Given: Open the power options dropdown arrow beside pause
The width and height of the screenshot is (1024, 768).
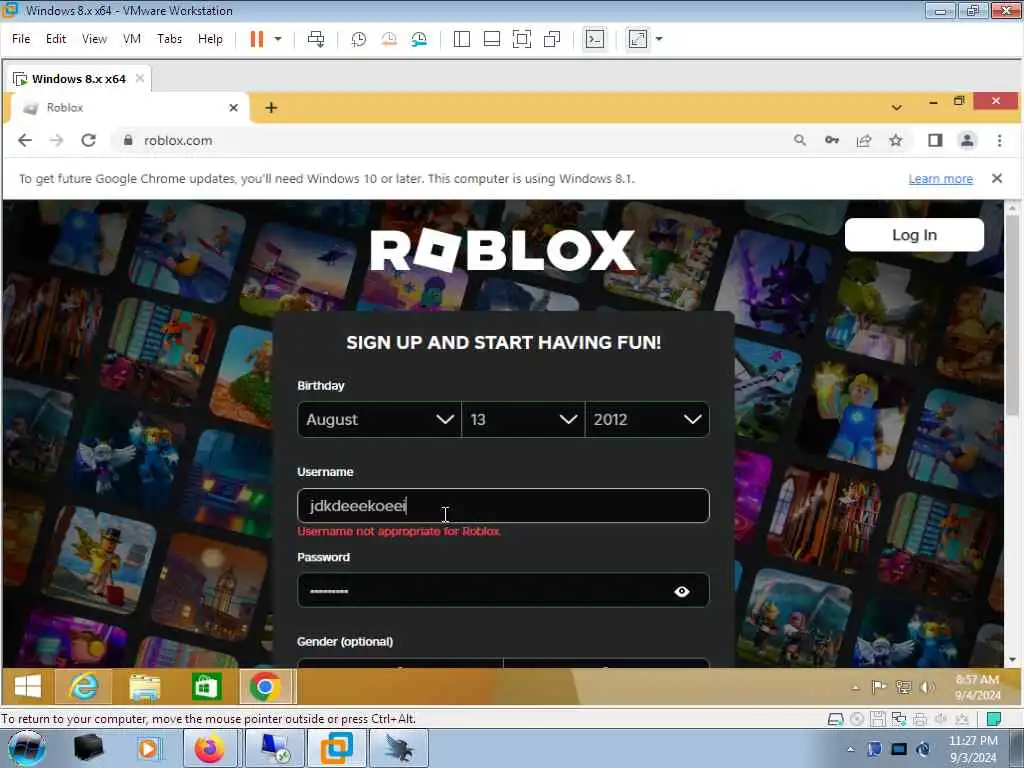Looking at the screenshot, I should point(278,39).
